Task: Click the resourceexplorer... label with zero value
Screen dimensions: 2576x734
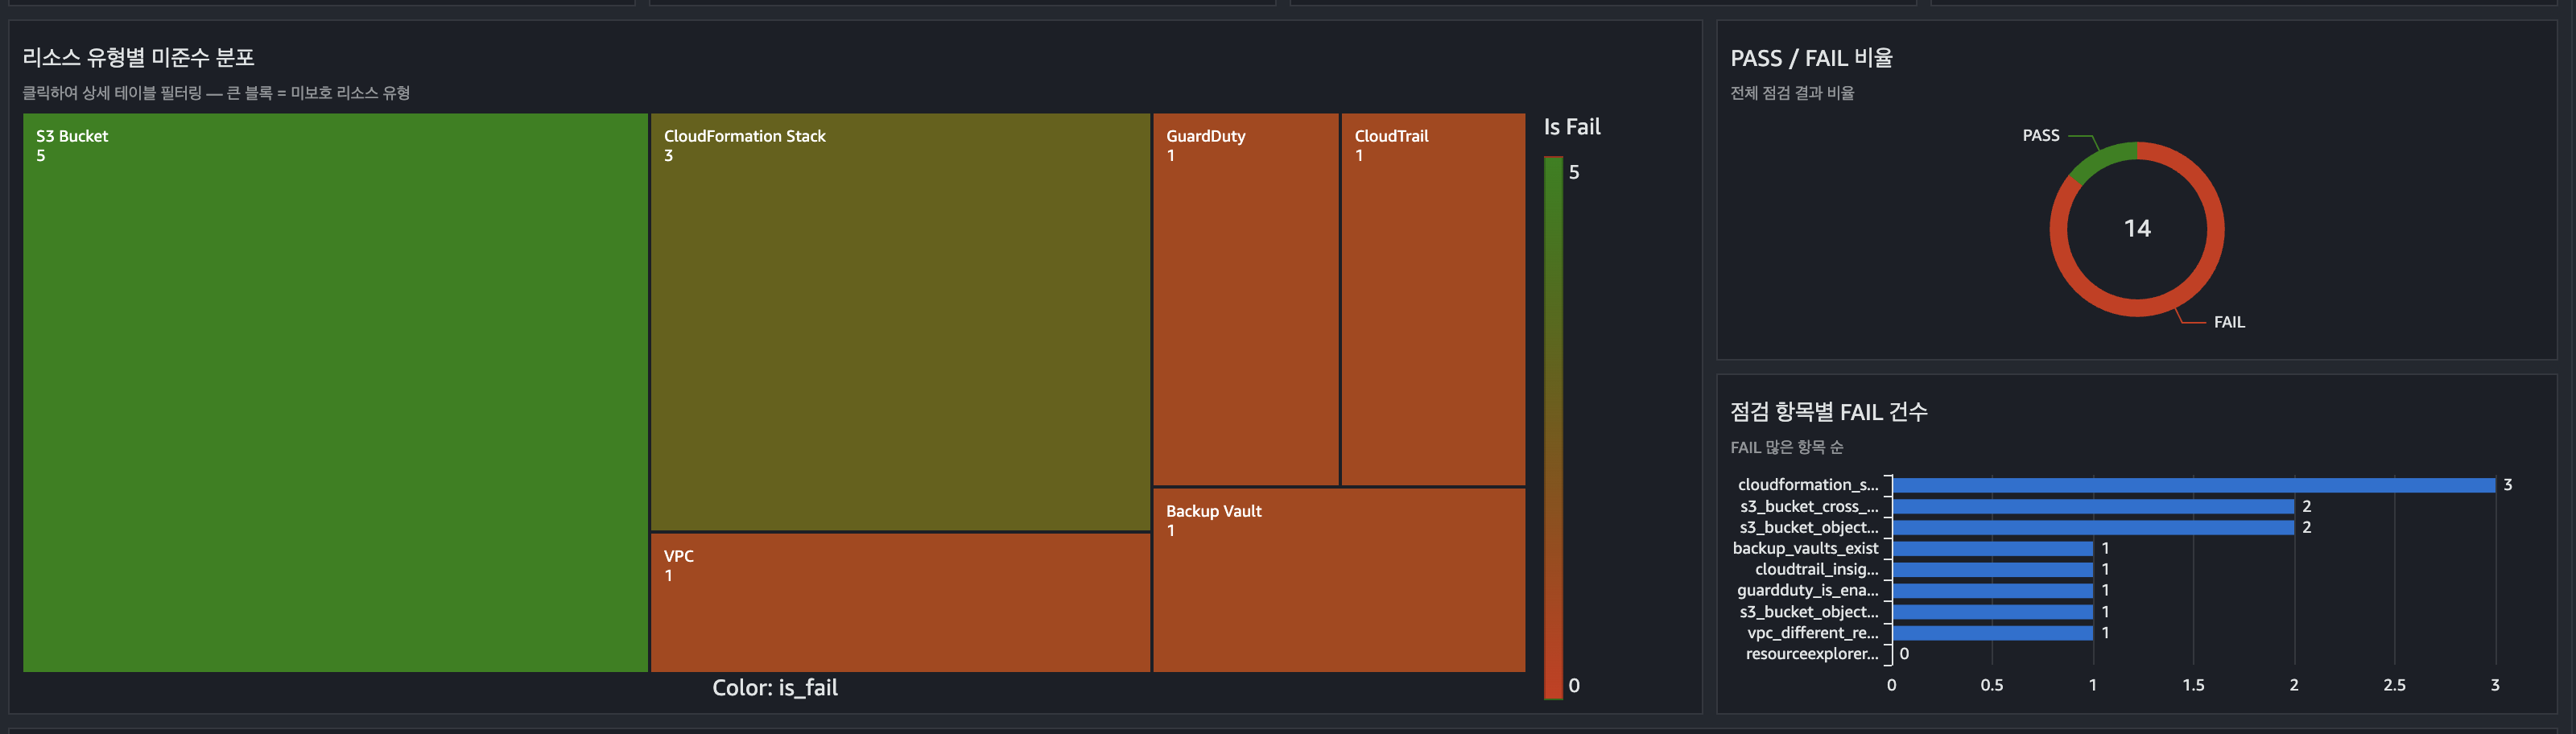Action: 1812,654
